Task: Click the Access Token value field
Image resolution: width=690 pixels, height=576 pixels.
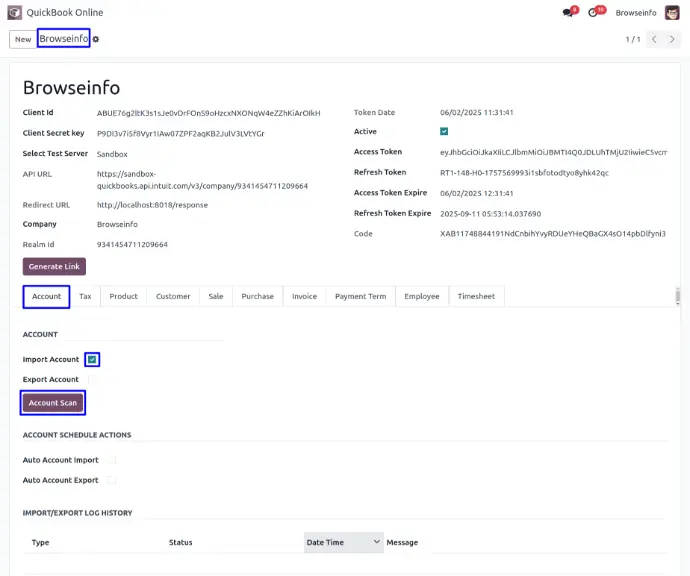Action: tap(554, 152)
